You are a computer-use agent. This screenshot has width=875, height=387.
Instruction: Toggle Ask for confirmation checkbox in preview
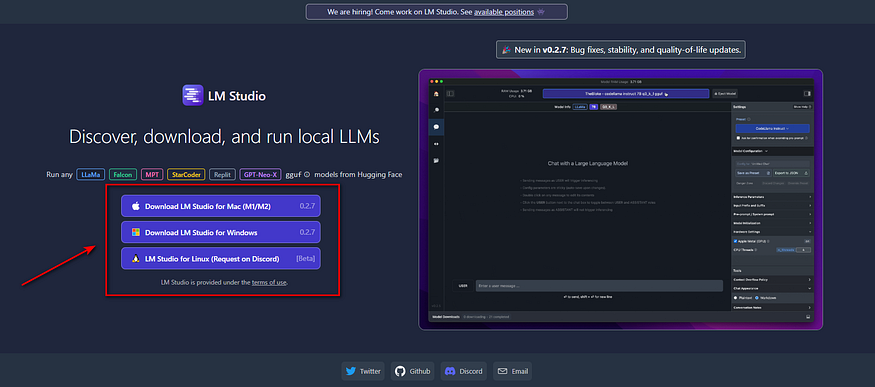coord(738,138)
